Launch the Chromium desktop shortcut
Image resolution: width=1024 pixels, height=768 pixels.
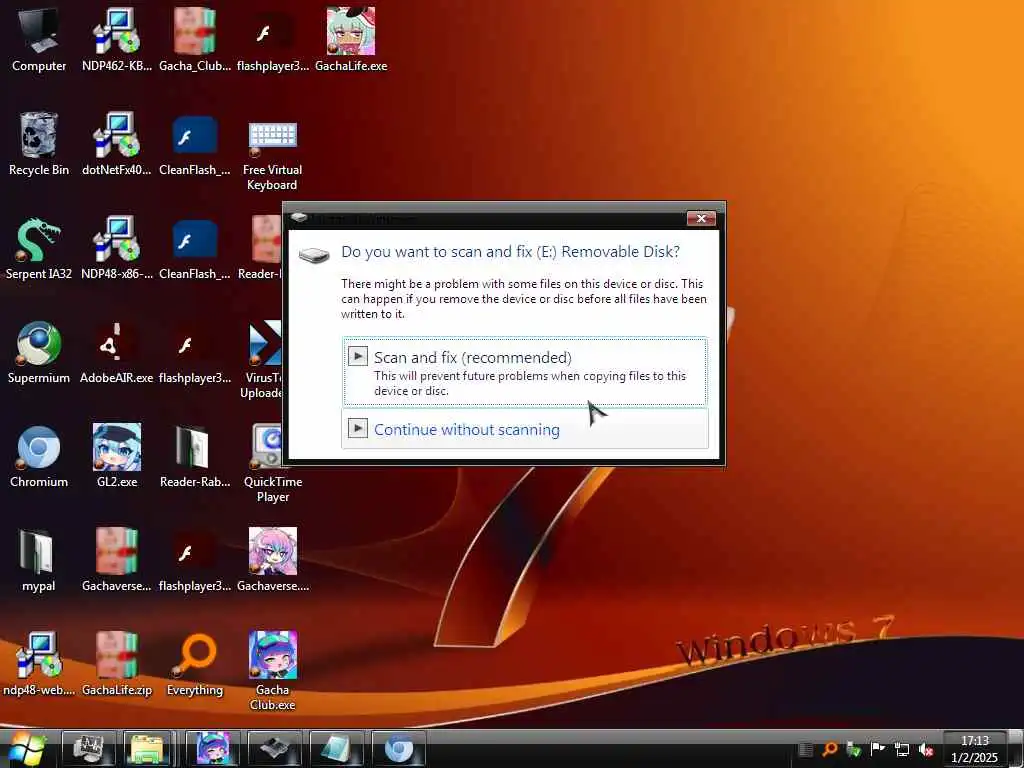click(39, 456)
